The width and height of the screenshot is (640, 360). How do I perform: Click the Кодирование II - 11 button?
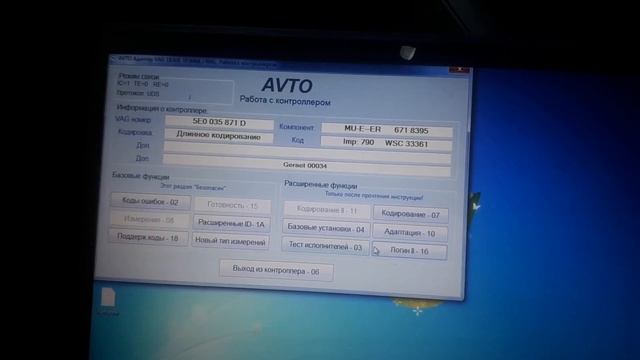pos(327,209)
